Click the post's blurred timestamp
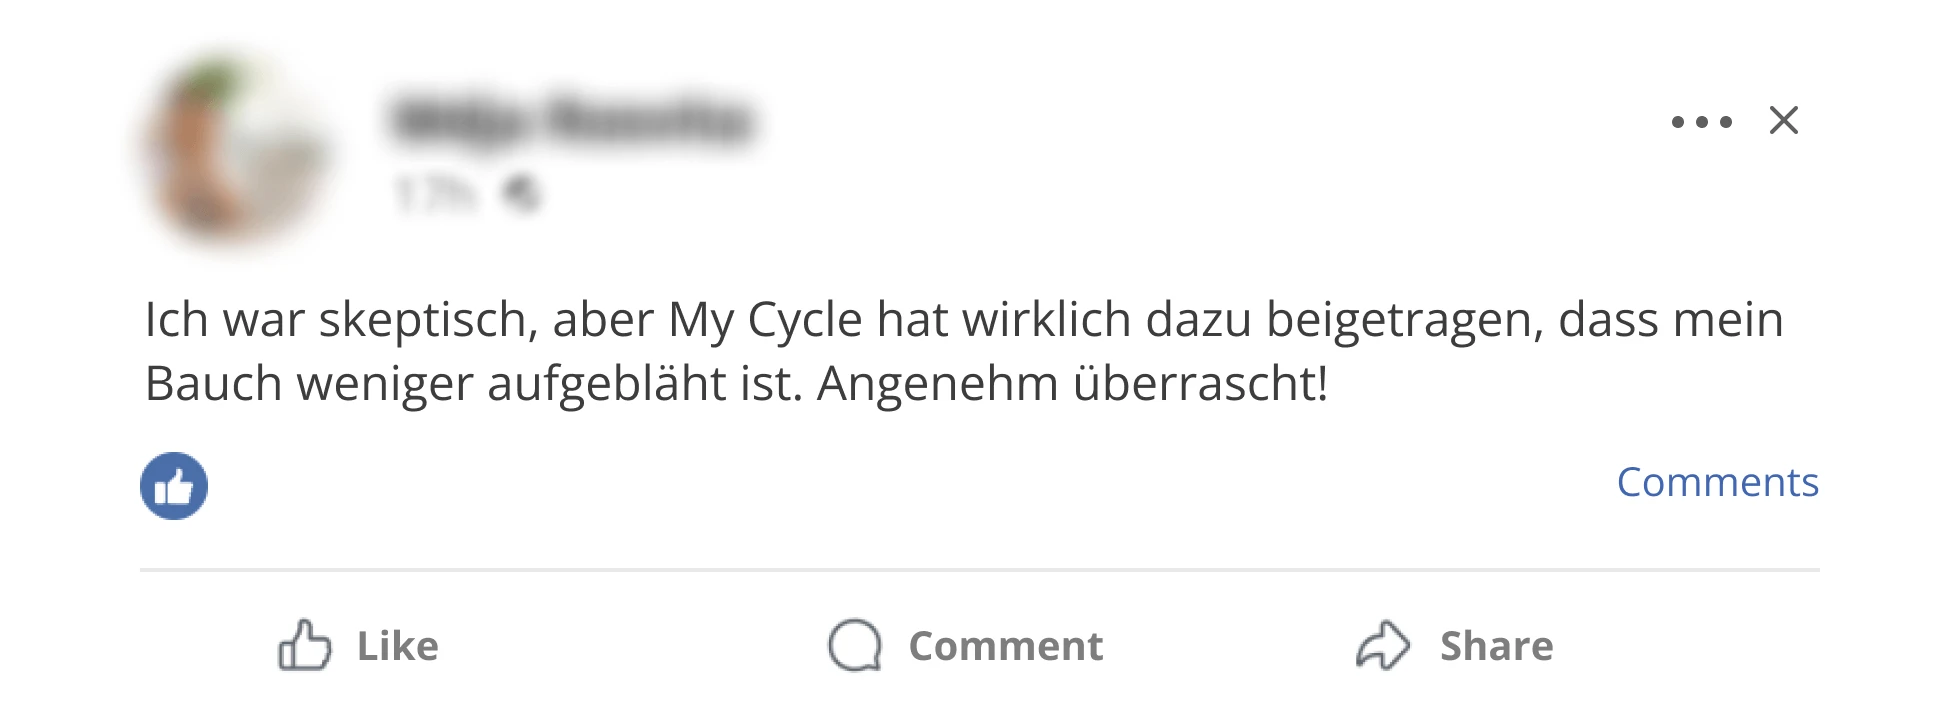The height and width of the screenshot is (728, 1960). pyautogui.click(x=434, y=193)
